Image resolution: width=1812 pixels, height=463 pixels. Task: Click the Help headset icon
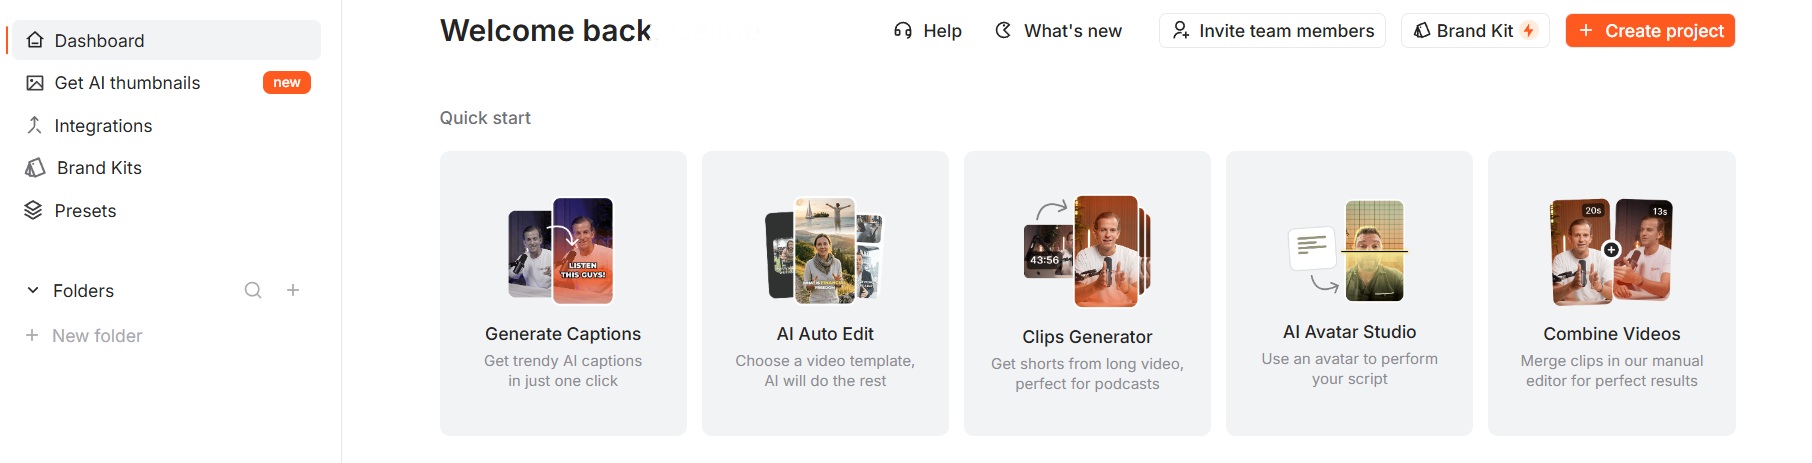[903, 31]
